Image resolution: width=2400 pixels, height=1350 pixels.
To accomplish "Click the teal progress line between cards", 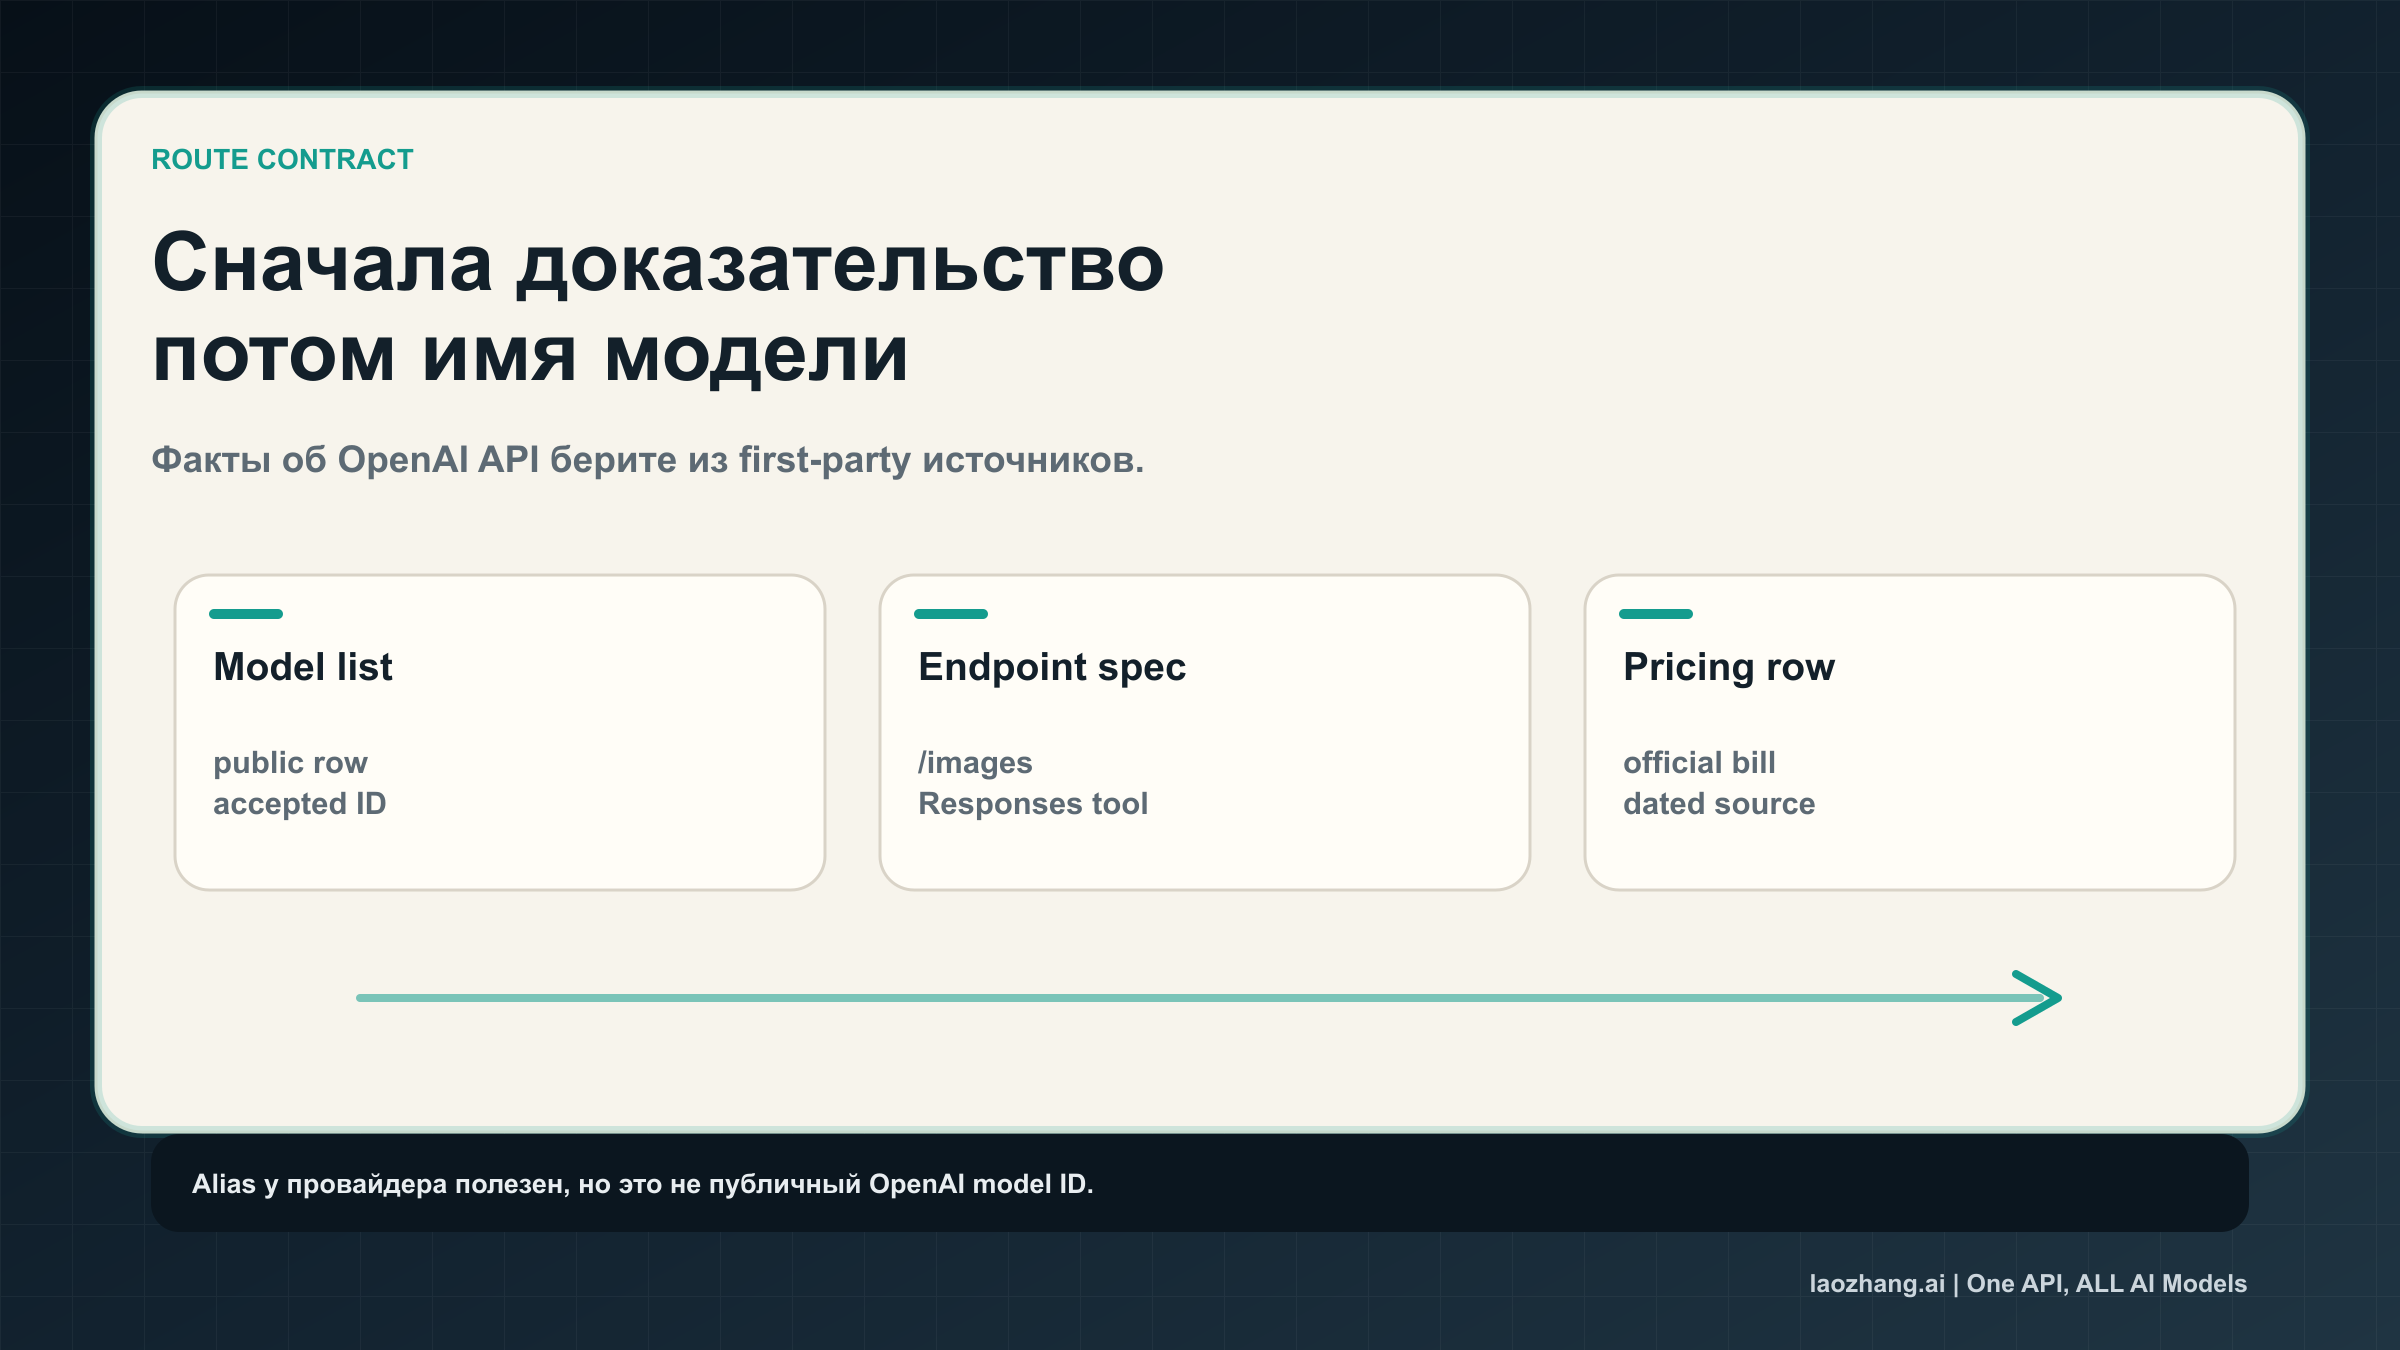I will point(1200,996).
